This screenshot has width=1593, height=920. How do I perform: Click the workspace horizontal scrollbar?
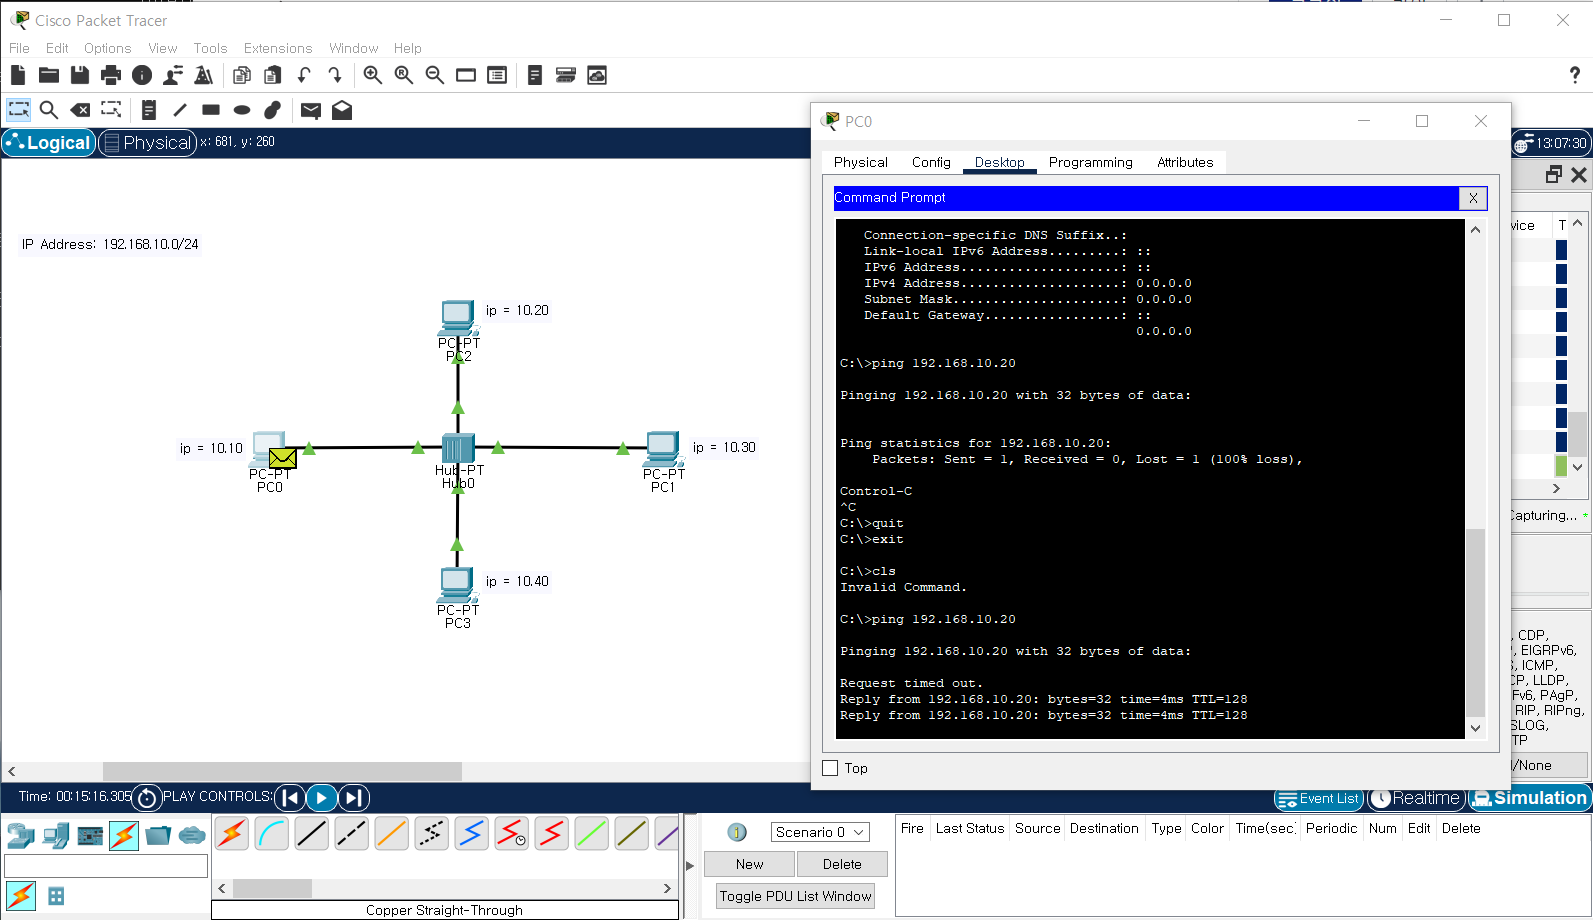tap(282, 771)
